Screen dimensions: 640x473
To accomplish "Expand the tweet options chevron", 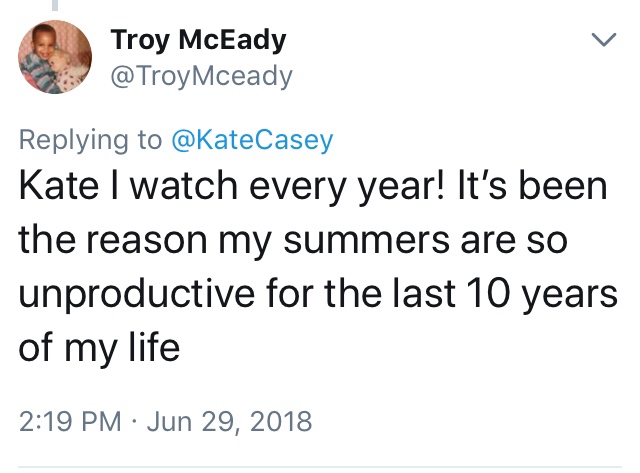I will pyautogui.click(x=602, y=41).
